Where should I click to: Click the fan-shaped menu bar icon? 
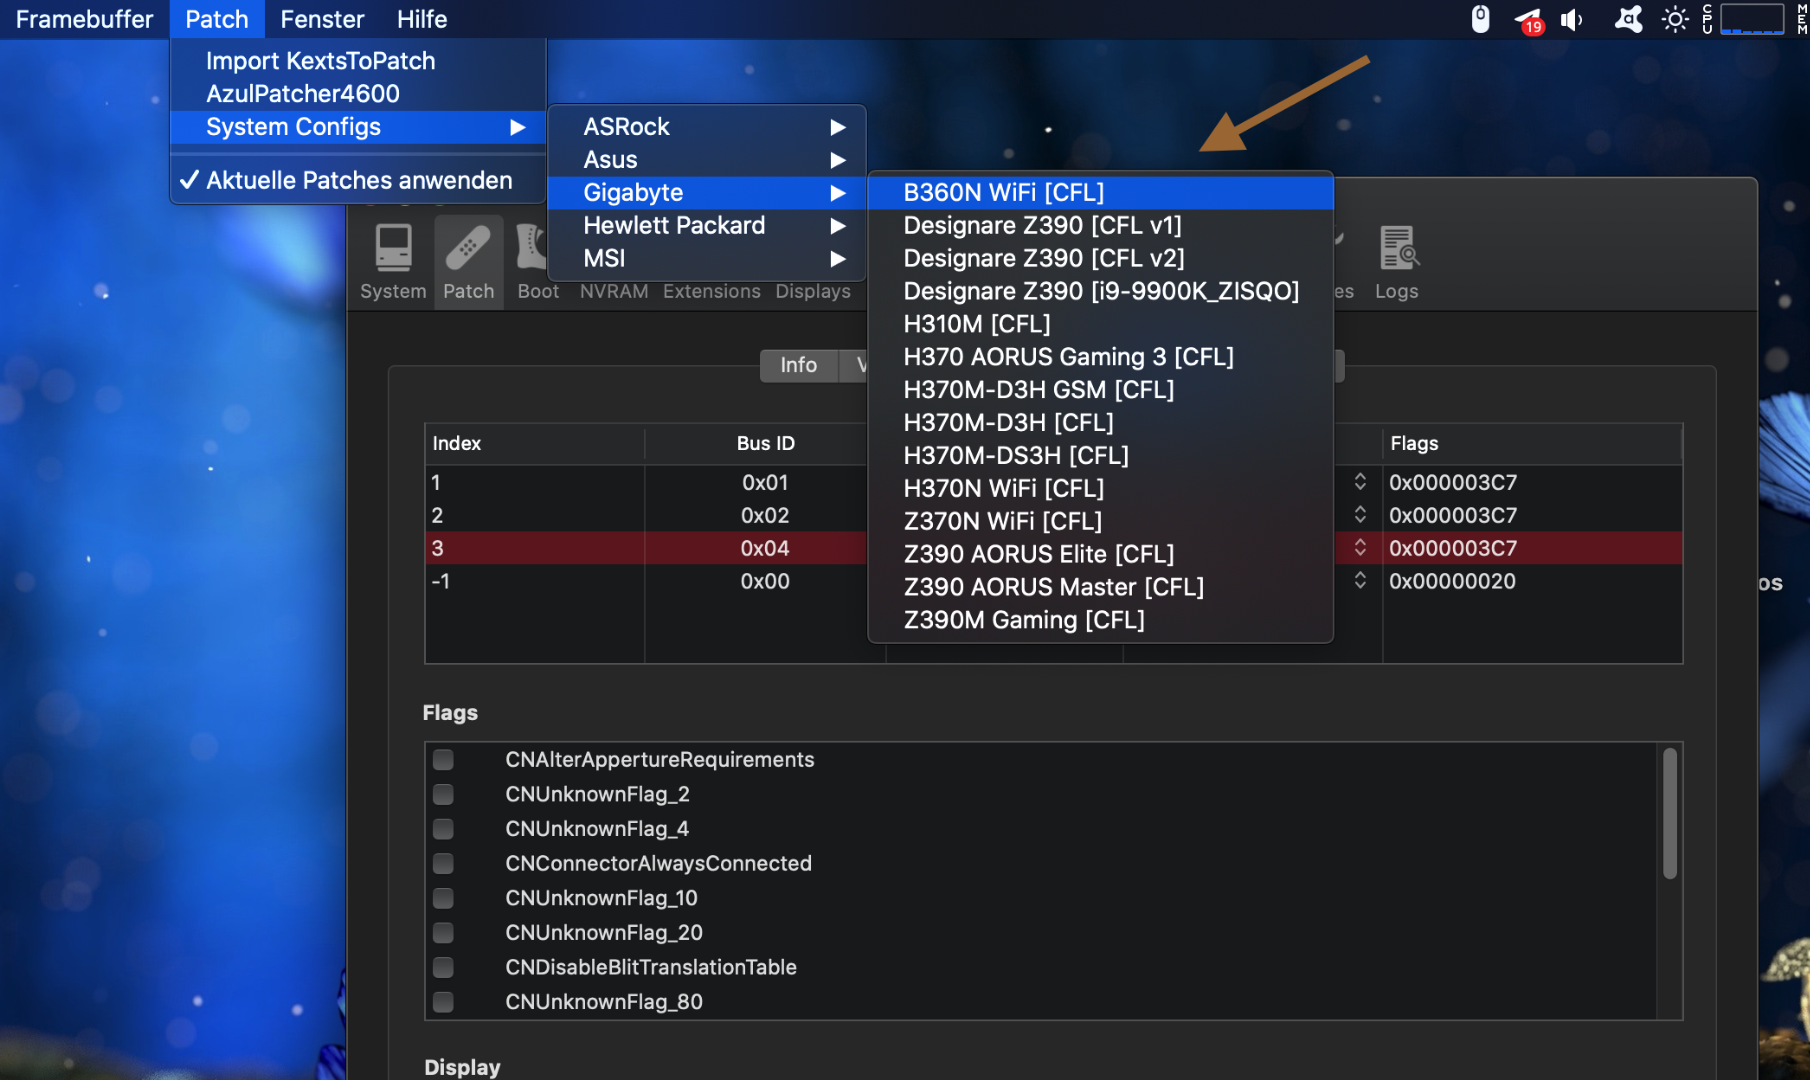coord(1628,19)
